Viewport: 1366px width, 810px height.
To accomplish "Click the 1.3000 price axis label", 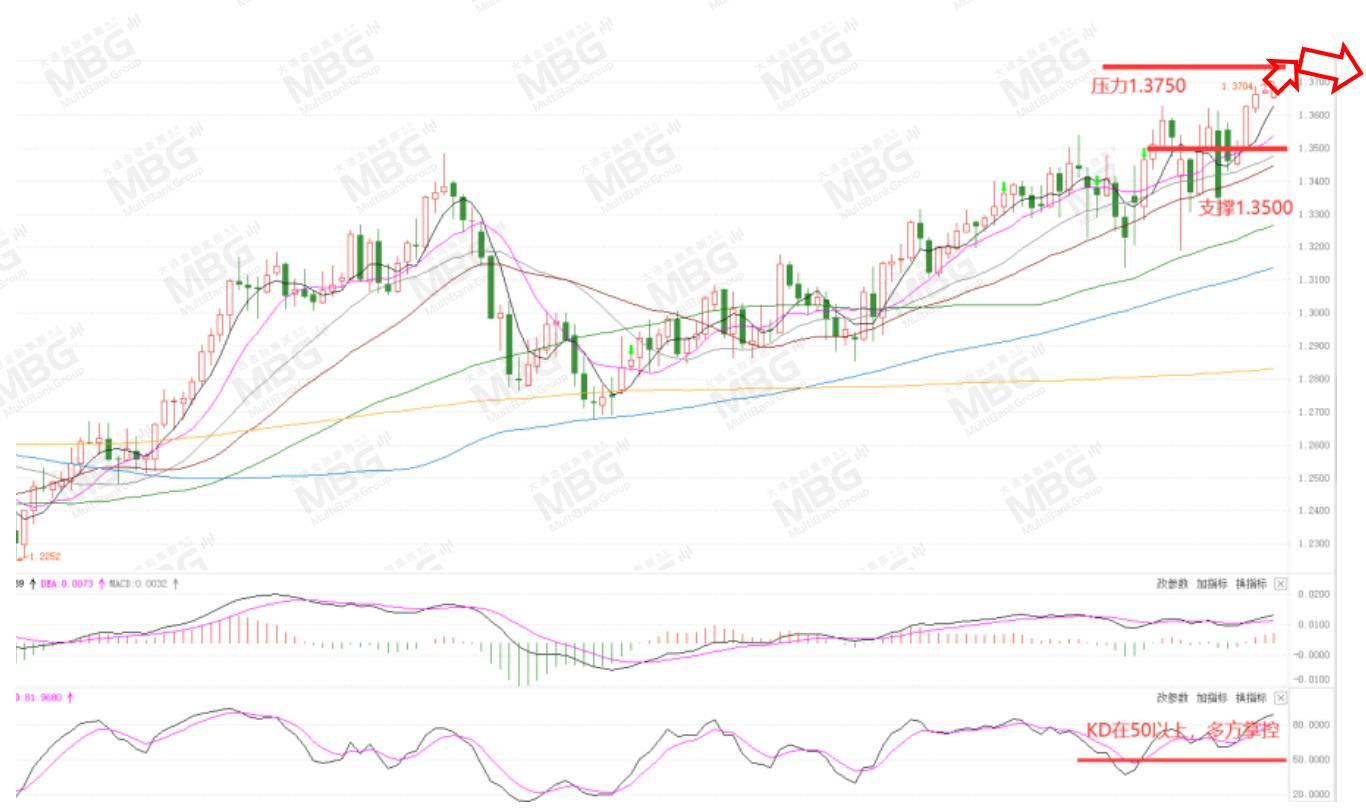I will [x=1313, y=313].
